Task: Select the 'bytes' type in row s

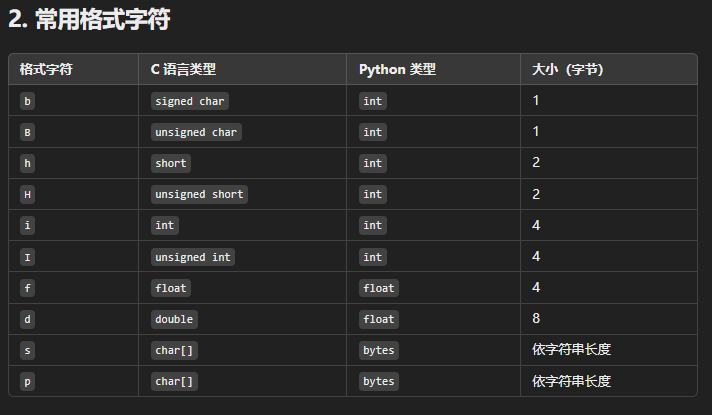Action: [379, 351]
